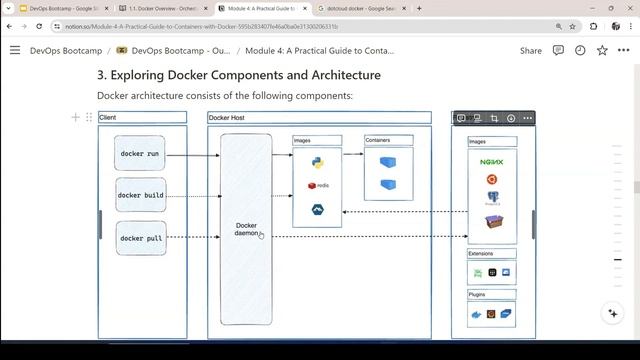Bookmark this page with the star
This screenshot has width=640, height=360.
click(572, 27)
